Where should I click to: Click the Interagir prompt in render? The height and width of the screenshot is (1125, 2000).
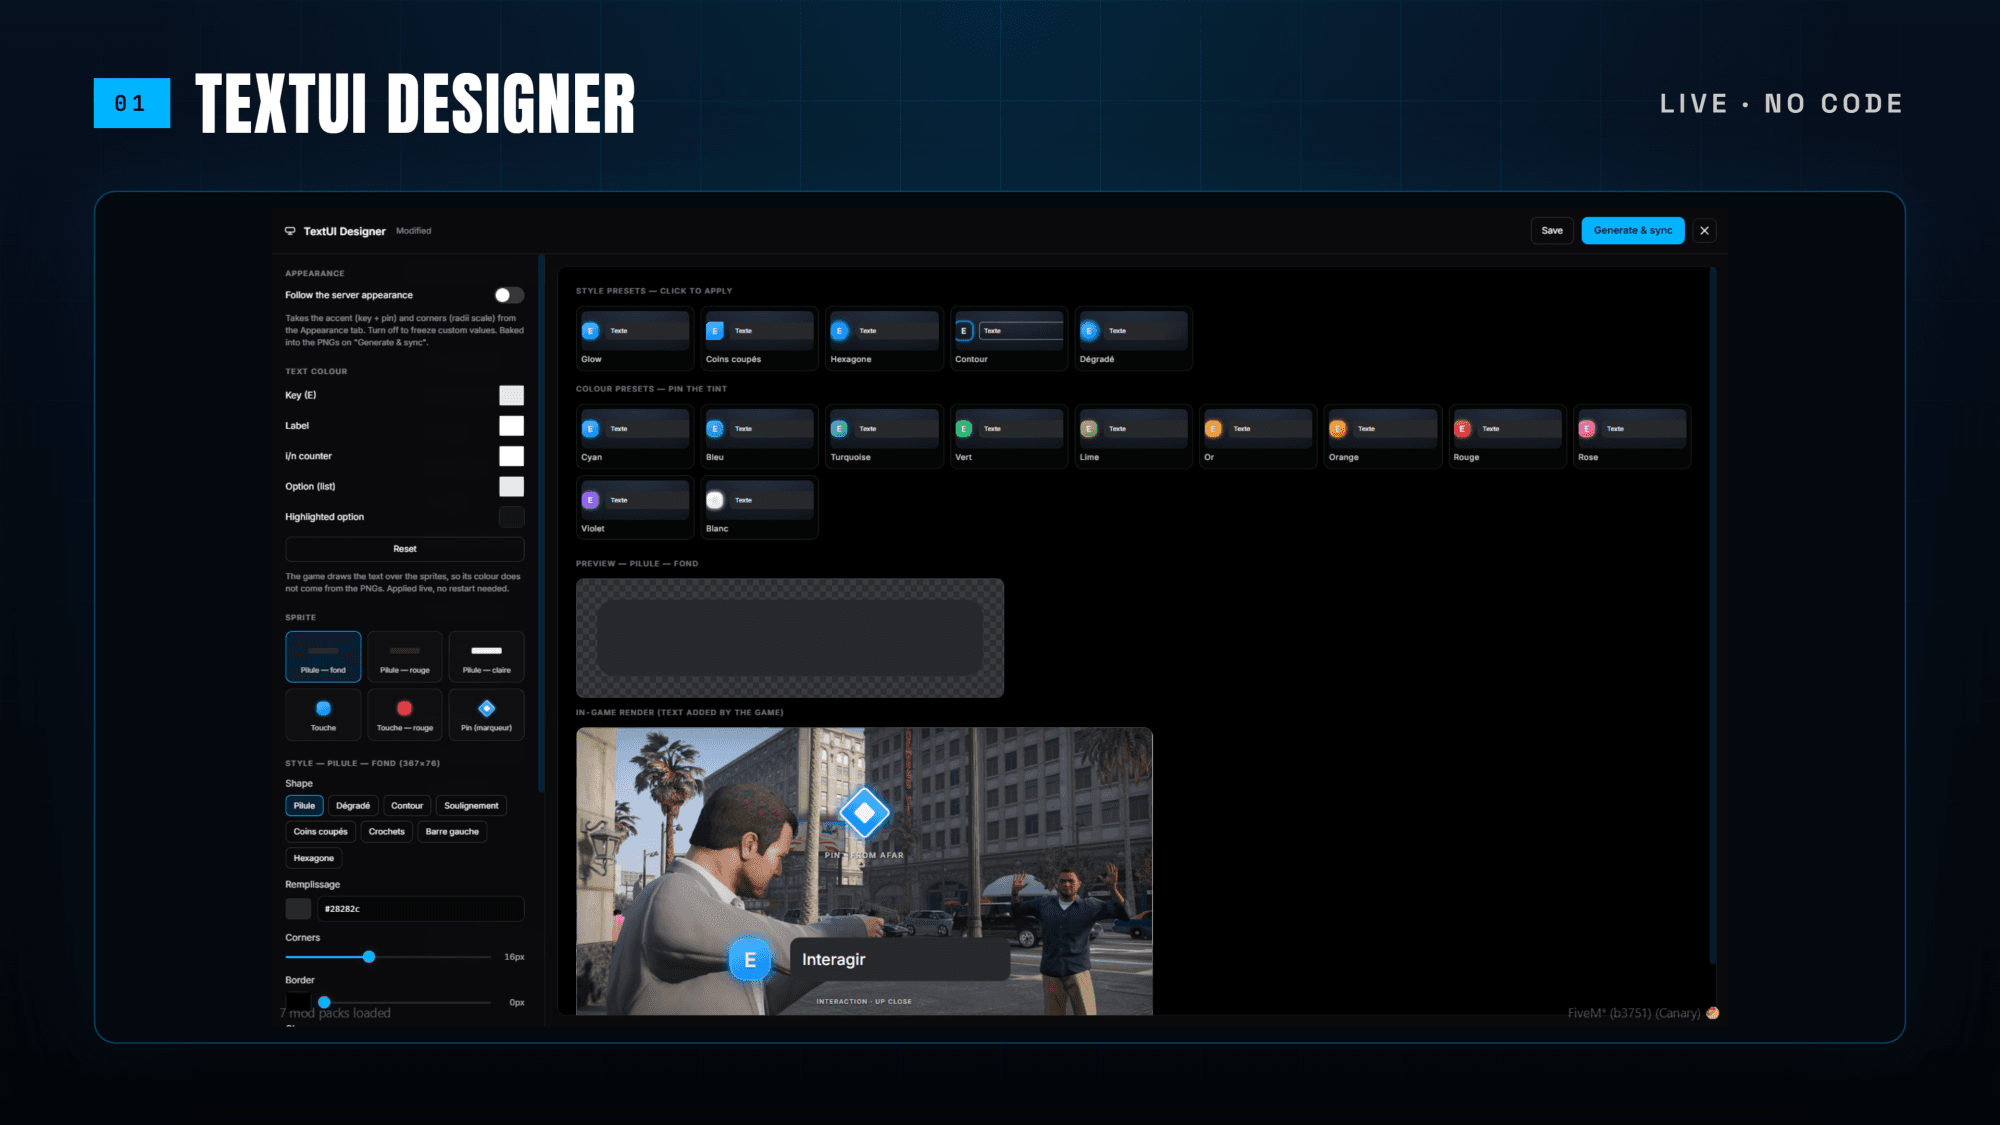[900, 960]
